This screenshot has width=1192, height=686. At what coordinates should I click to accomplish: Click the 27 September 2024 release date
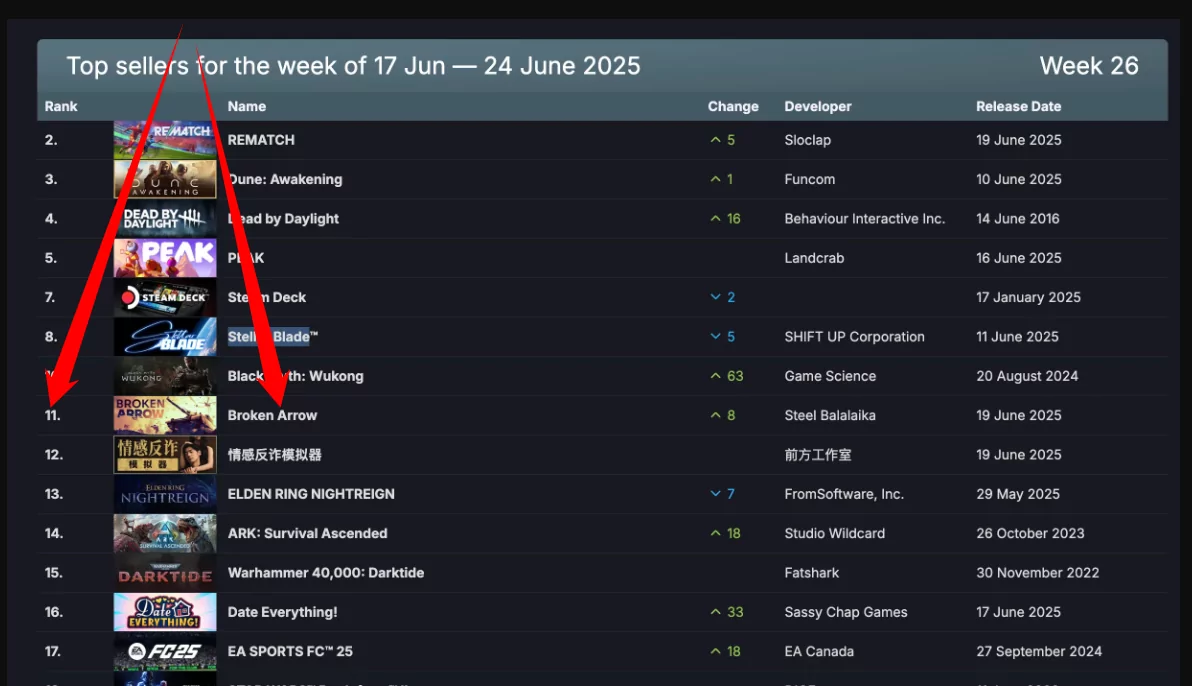click(x=1039, y=652)
